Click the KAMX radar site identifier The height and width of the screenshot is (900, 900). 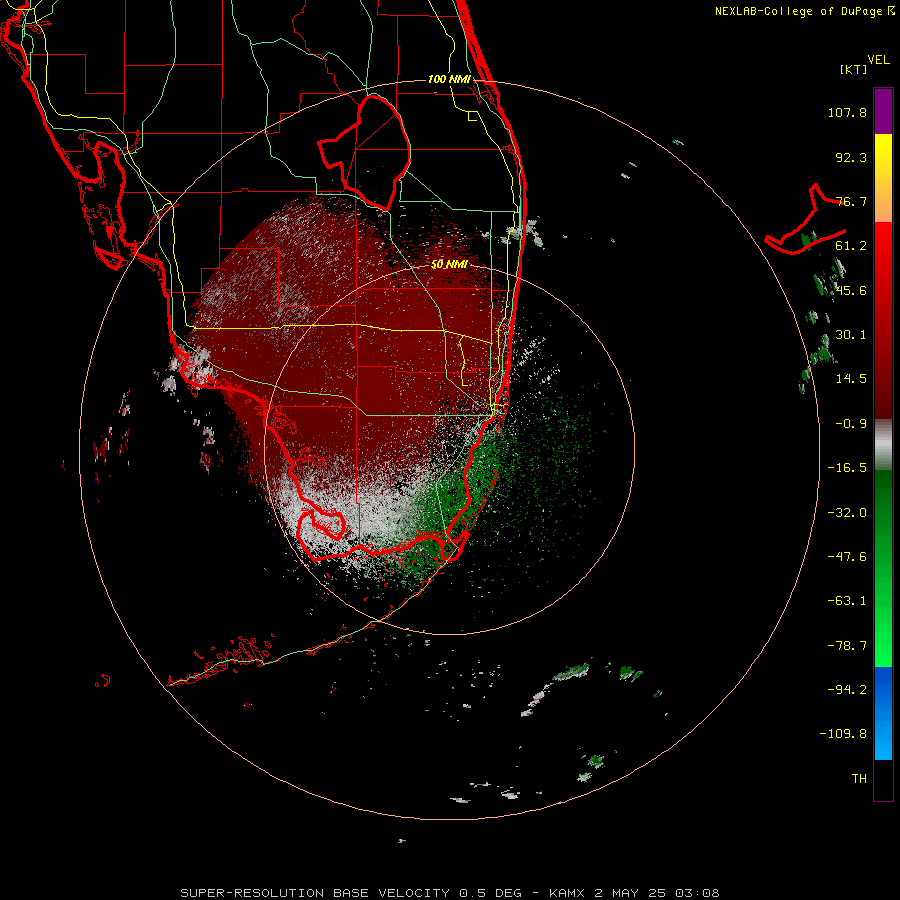coord(566,893)
